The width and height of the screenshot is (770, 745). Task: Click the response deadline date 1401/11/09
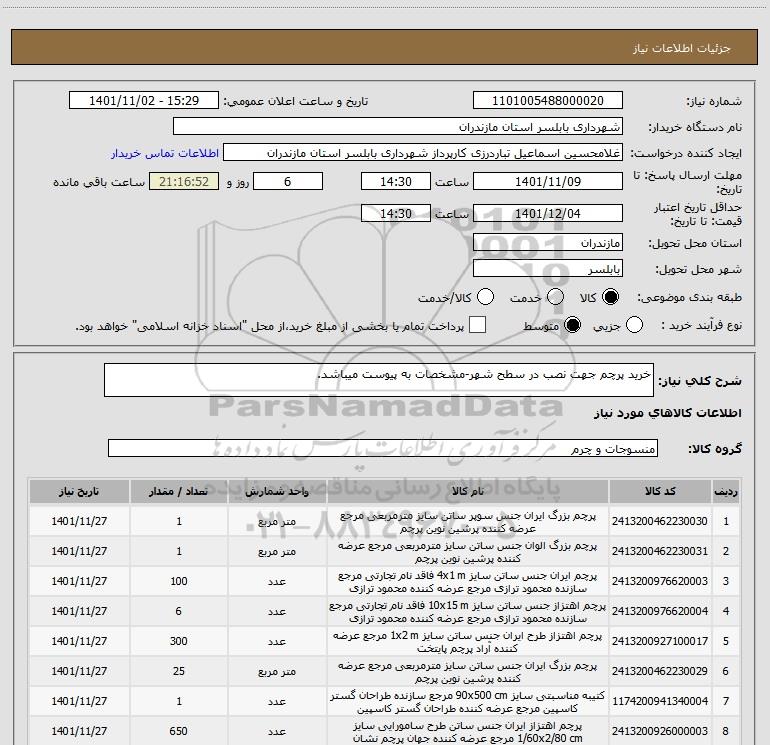[x=548, y=181]
